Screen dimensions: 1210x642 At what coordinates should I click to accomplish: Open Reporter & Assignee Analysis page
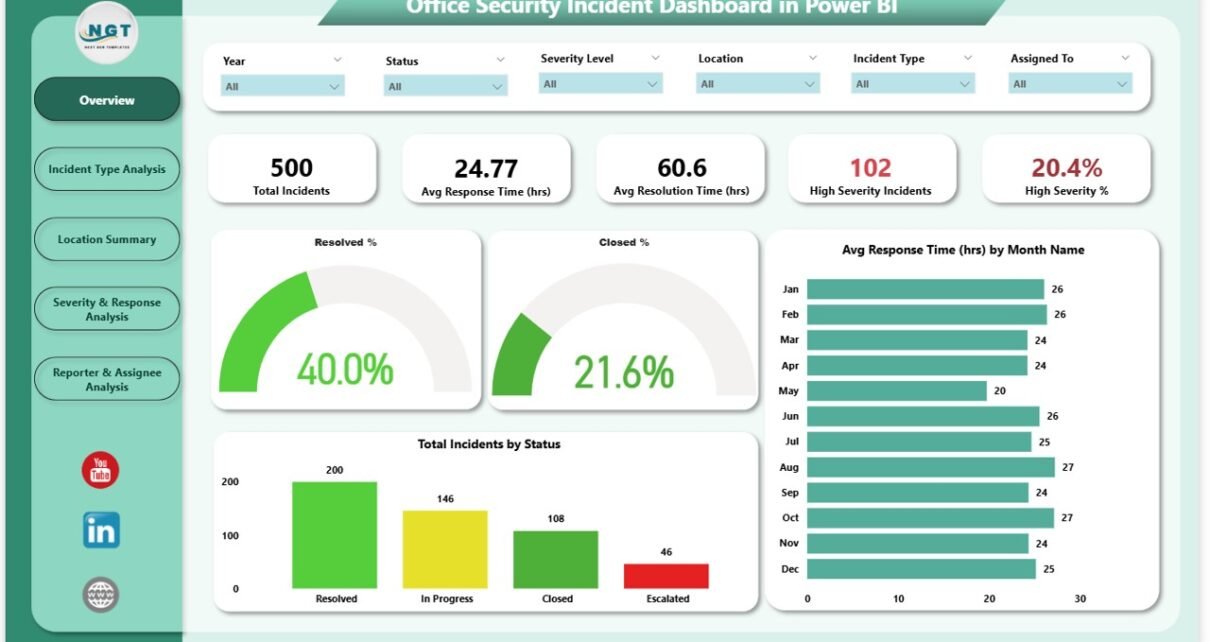[107, 379]
